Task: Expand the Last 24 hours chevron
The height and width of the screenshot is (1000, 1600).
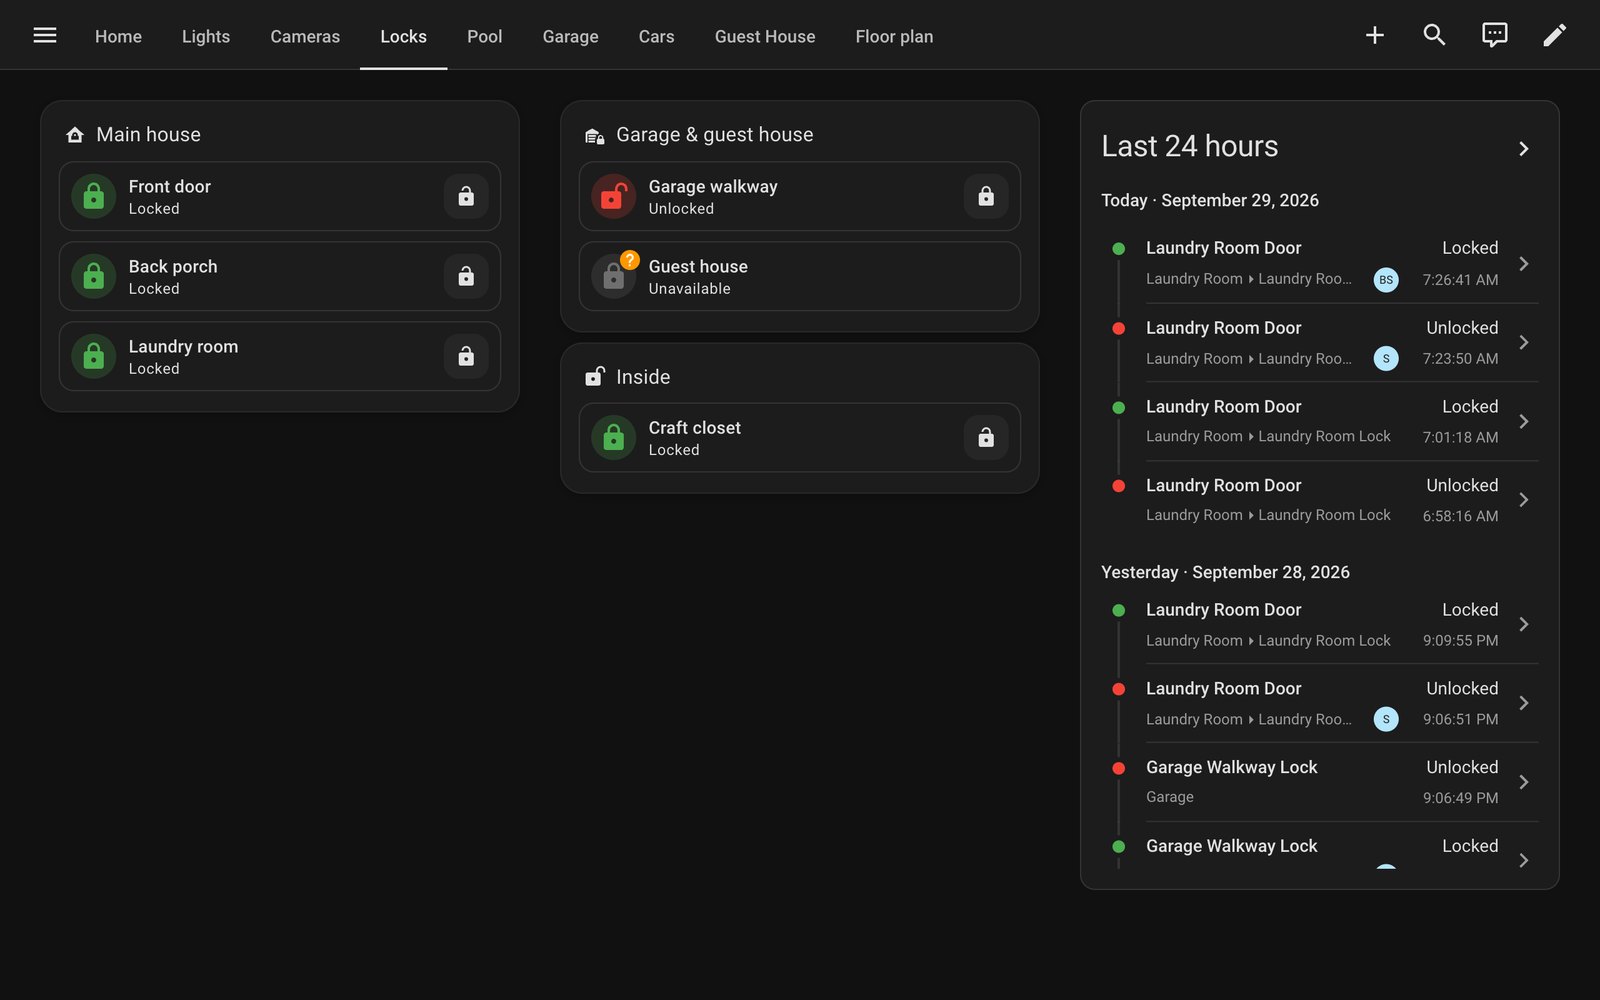Action: coord(1524,148)
